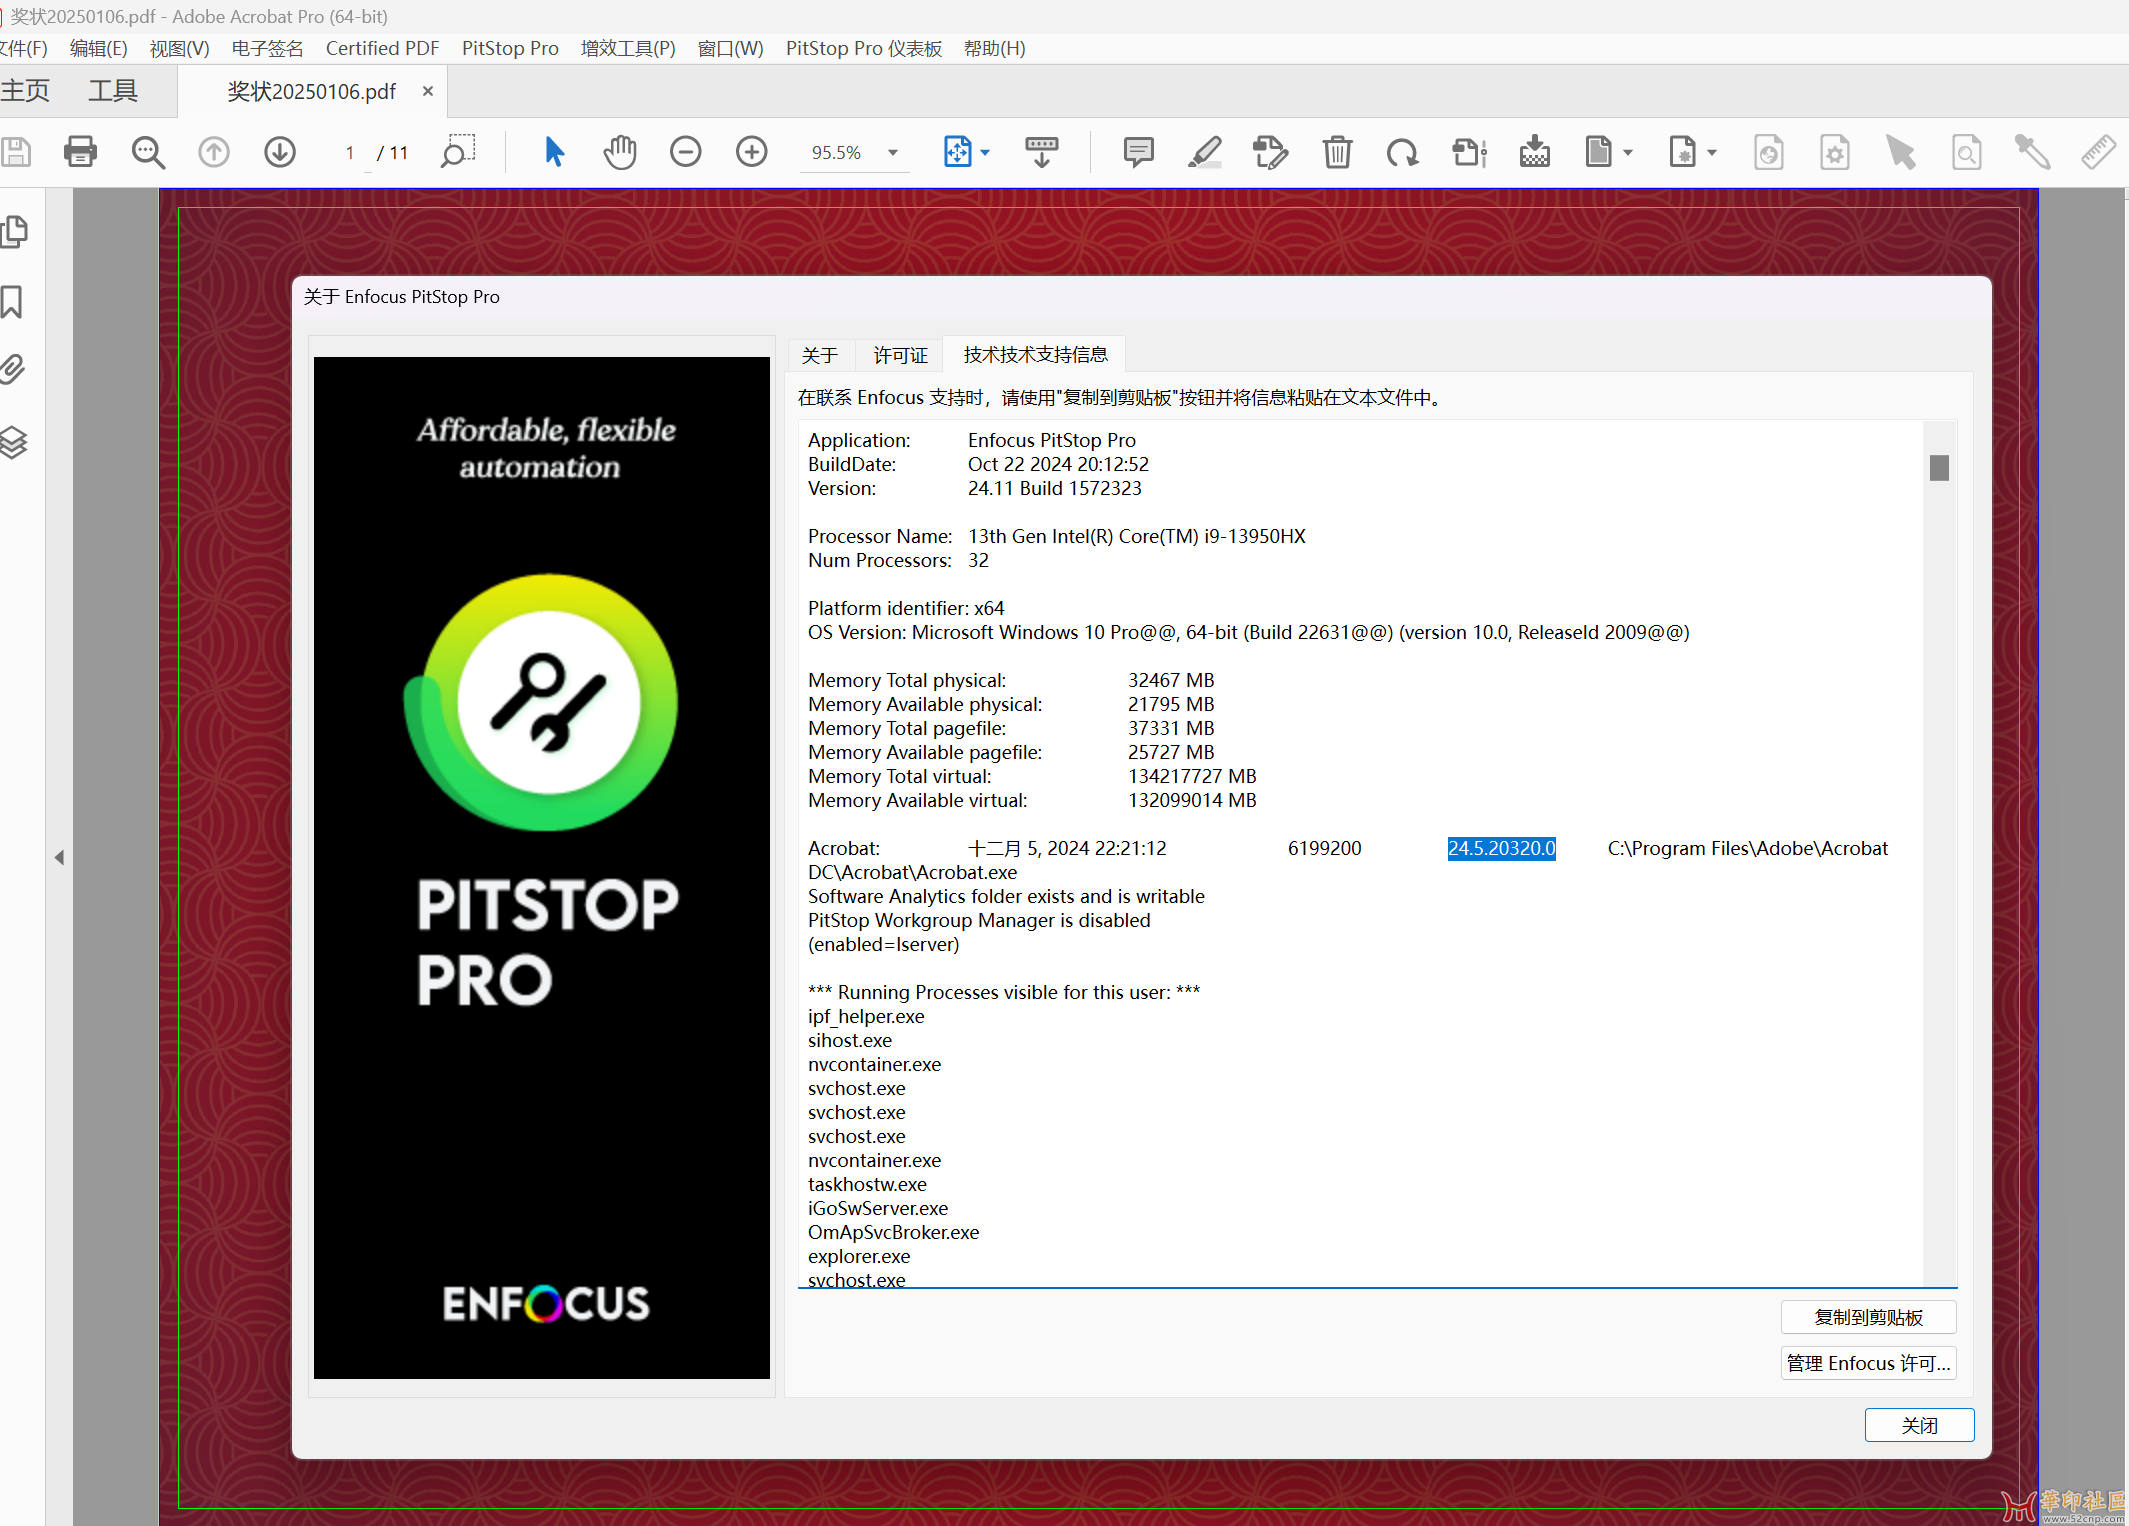
Task: Select the Highlighter pen tool
Action: point(1204,152)
